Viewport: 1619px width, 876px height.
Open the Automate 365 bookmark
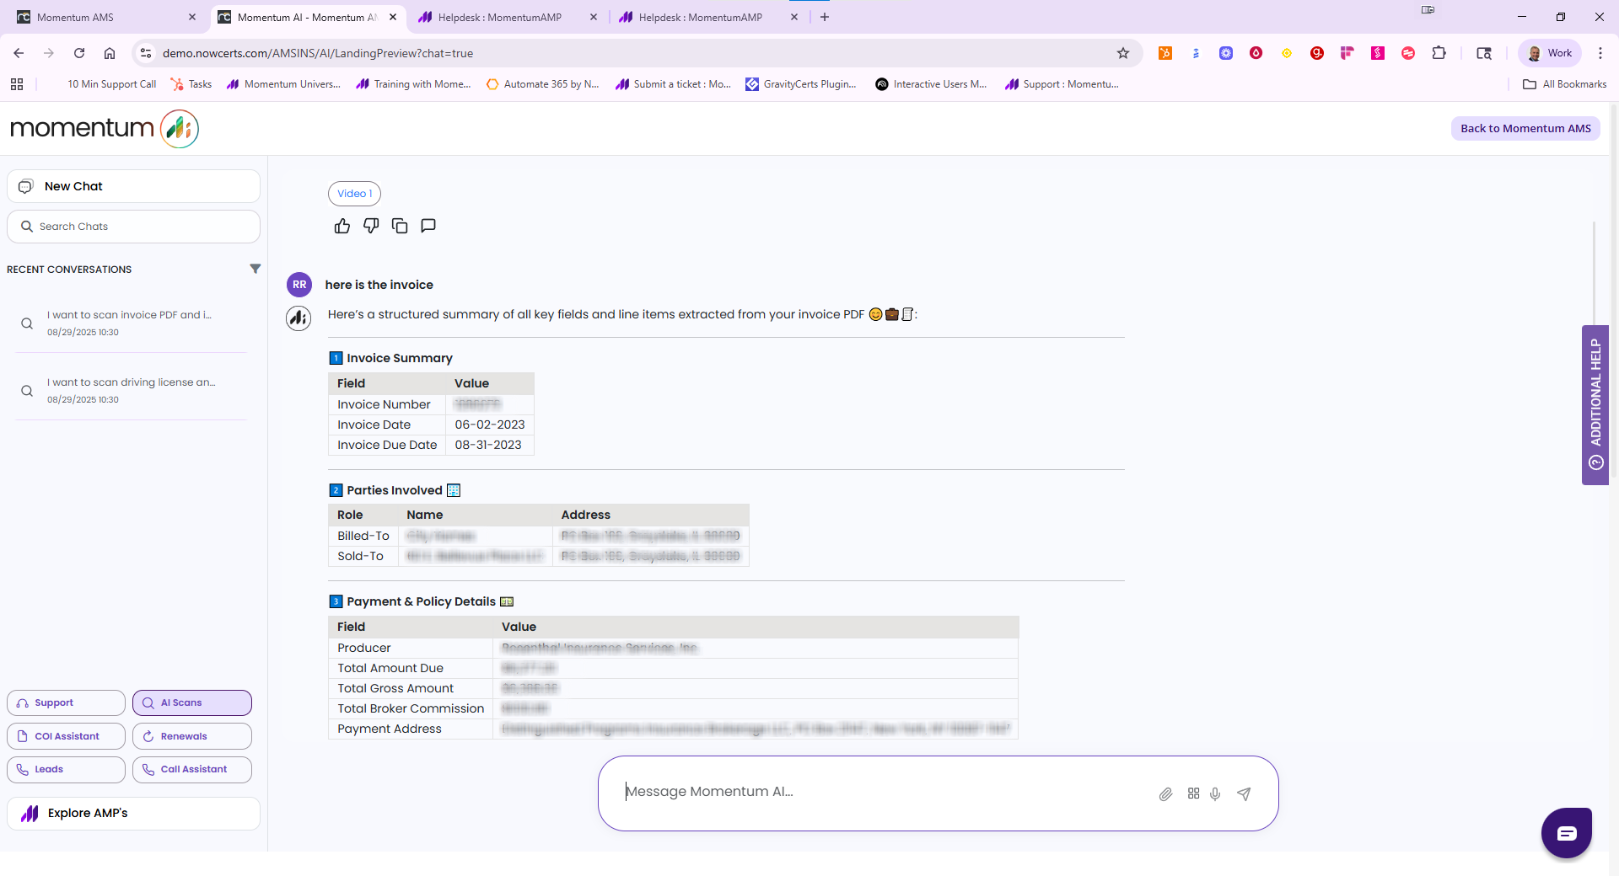click(x=542, y=84)
